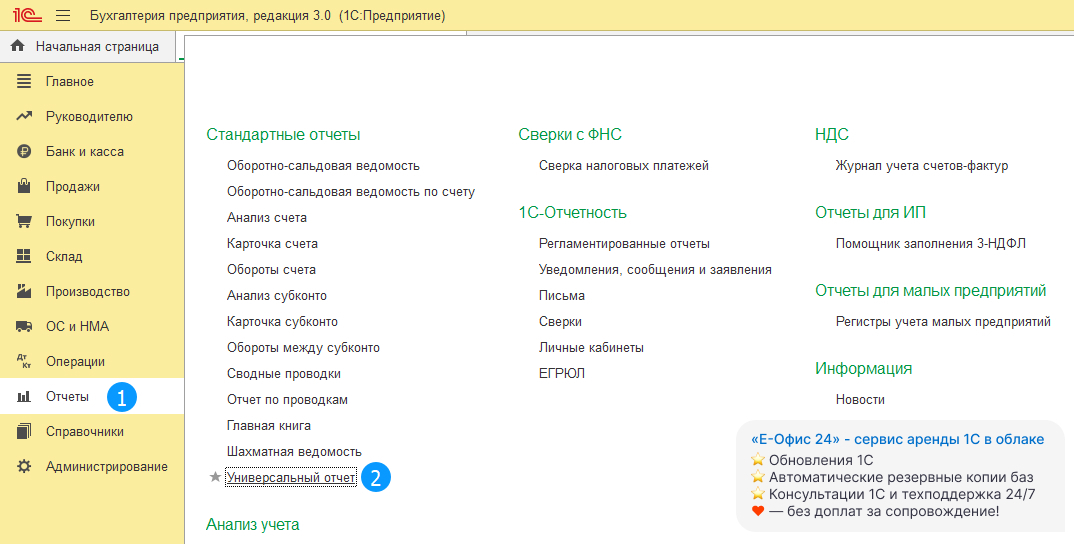Open Уведомления, сообщения и заявления
The image size is (1074, 544).
(x=655, y=270)
